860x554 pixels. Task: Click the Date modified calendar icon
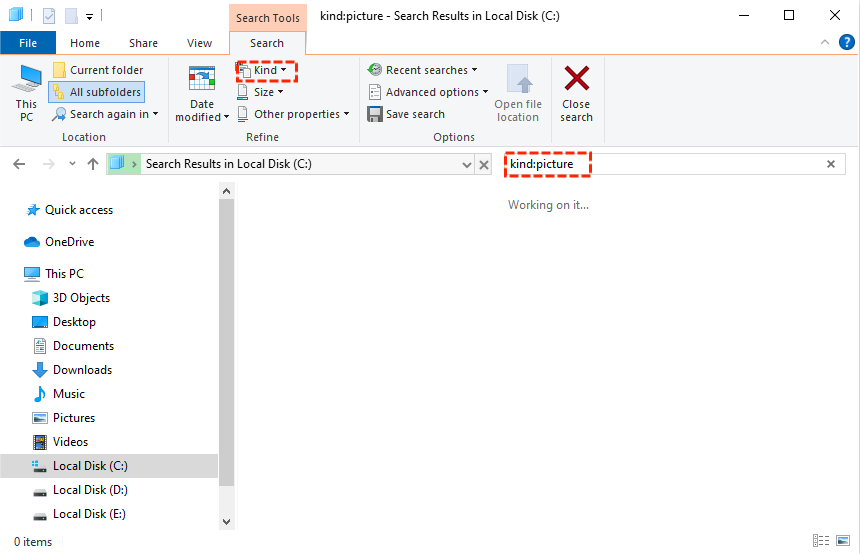tap(202, 78)
